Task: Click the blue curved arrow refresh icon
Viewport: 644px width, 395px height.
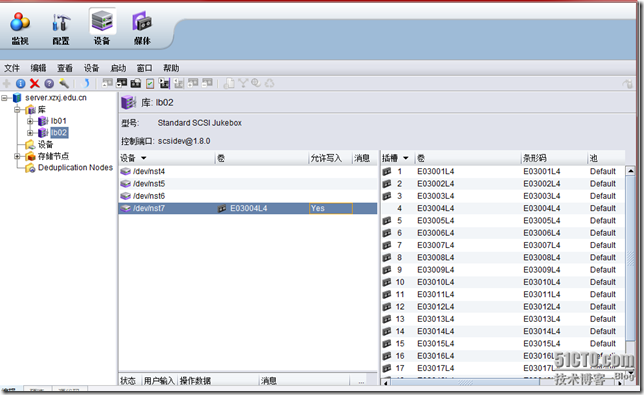Action: click(x=86, y=84)
